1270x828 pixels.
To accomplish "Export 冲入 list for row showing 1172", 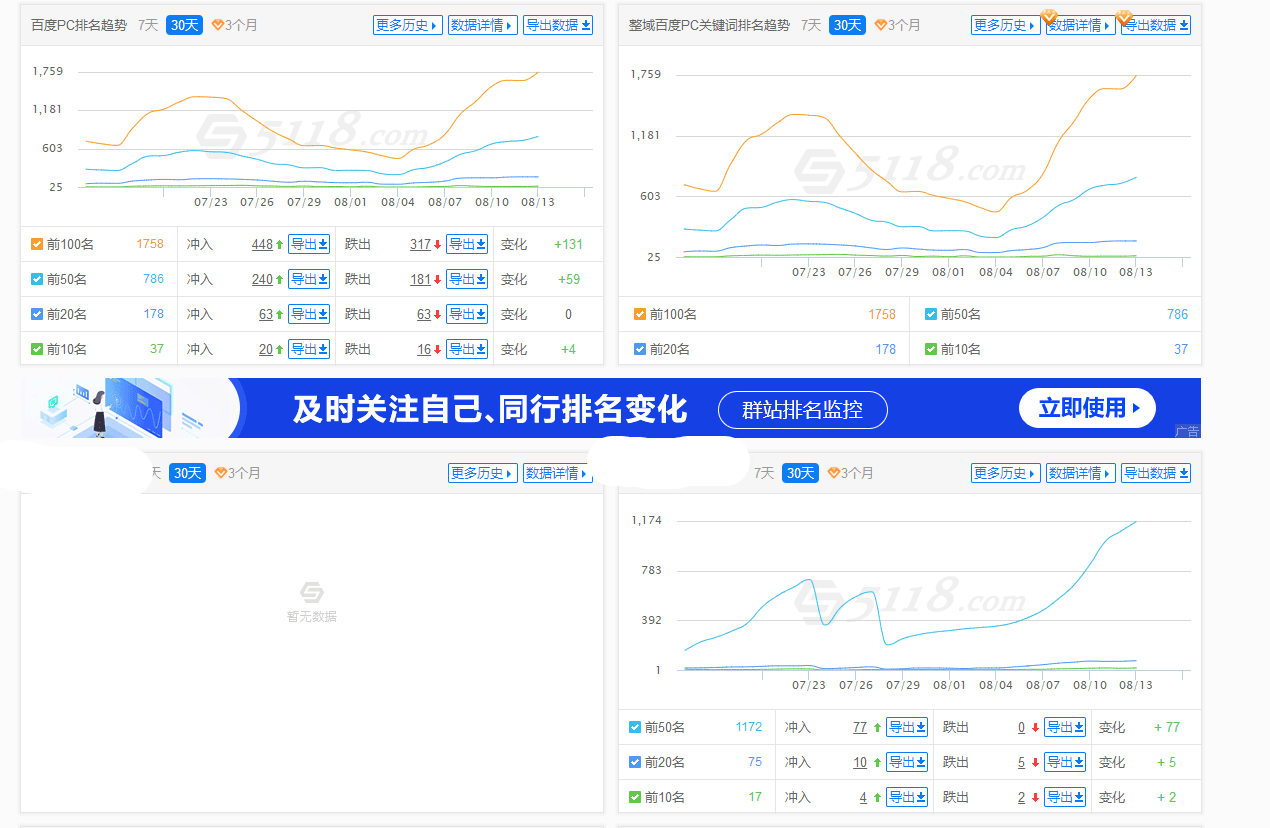I will tap(907, 727).
